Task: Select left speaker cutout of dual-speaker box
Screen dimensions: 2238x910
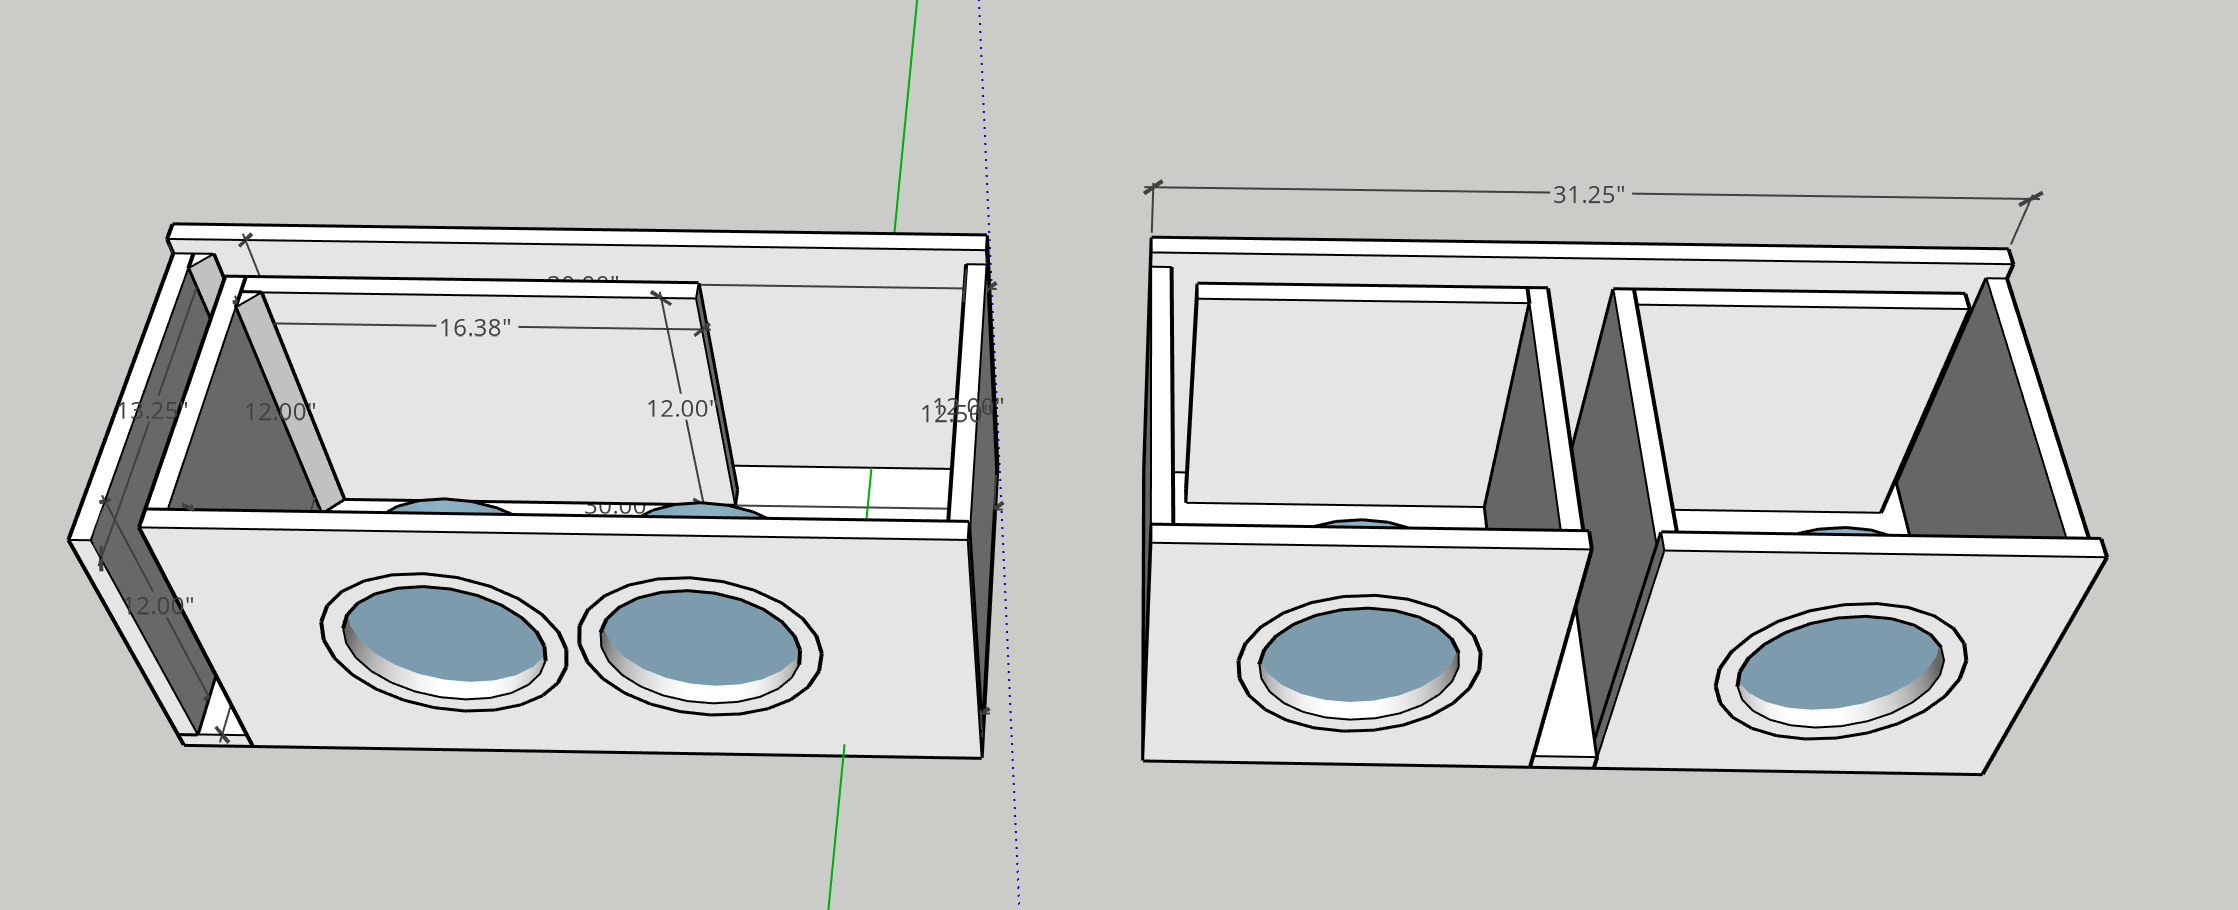Action: tap(444, 642)
